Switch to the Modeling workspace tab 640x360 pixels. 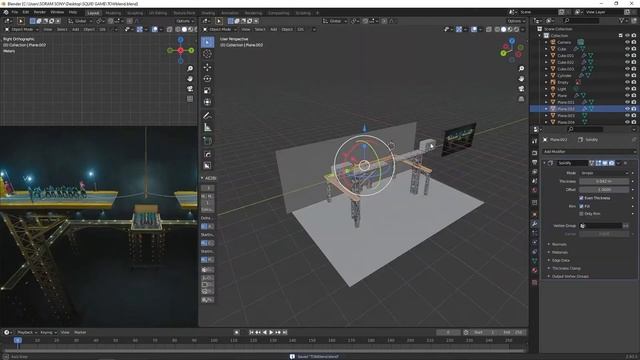point(113,13)
